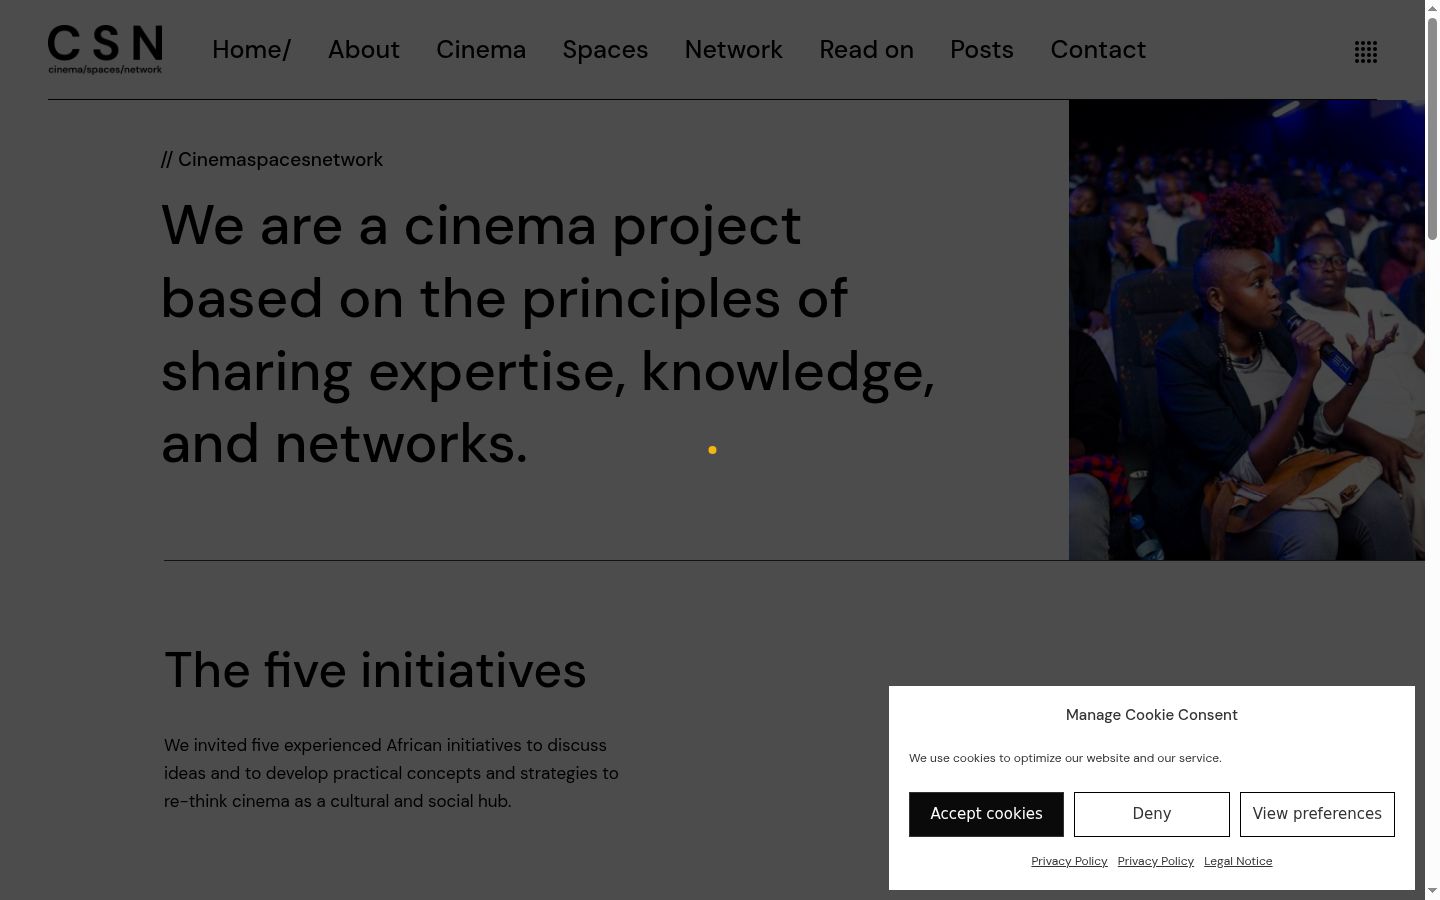
Task: Go to the Home/ menu item
Action: coord(251,50)
